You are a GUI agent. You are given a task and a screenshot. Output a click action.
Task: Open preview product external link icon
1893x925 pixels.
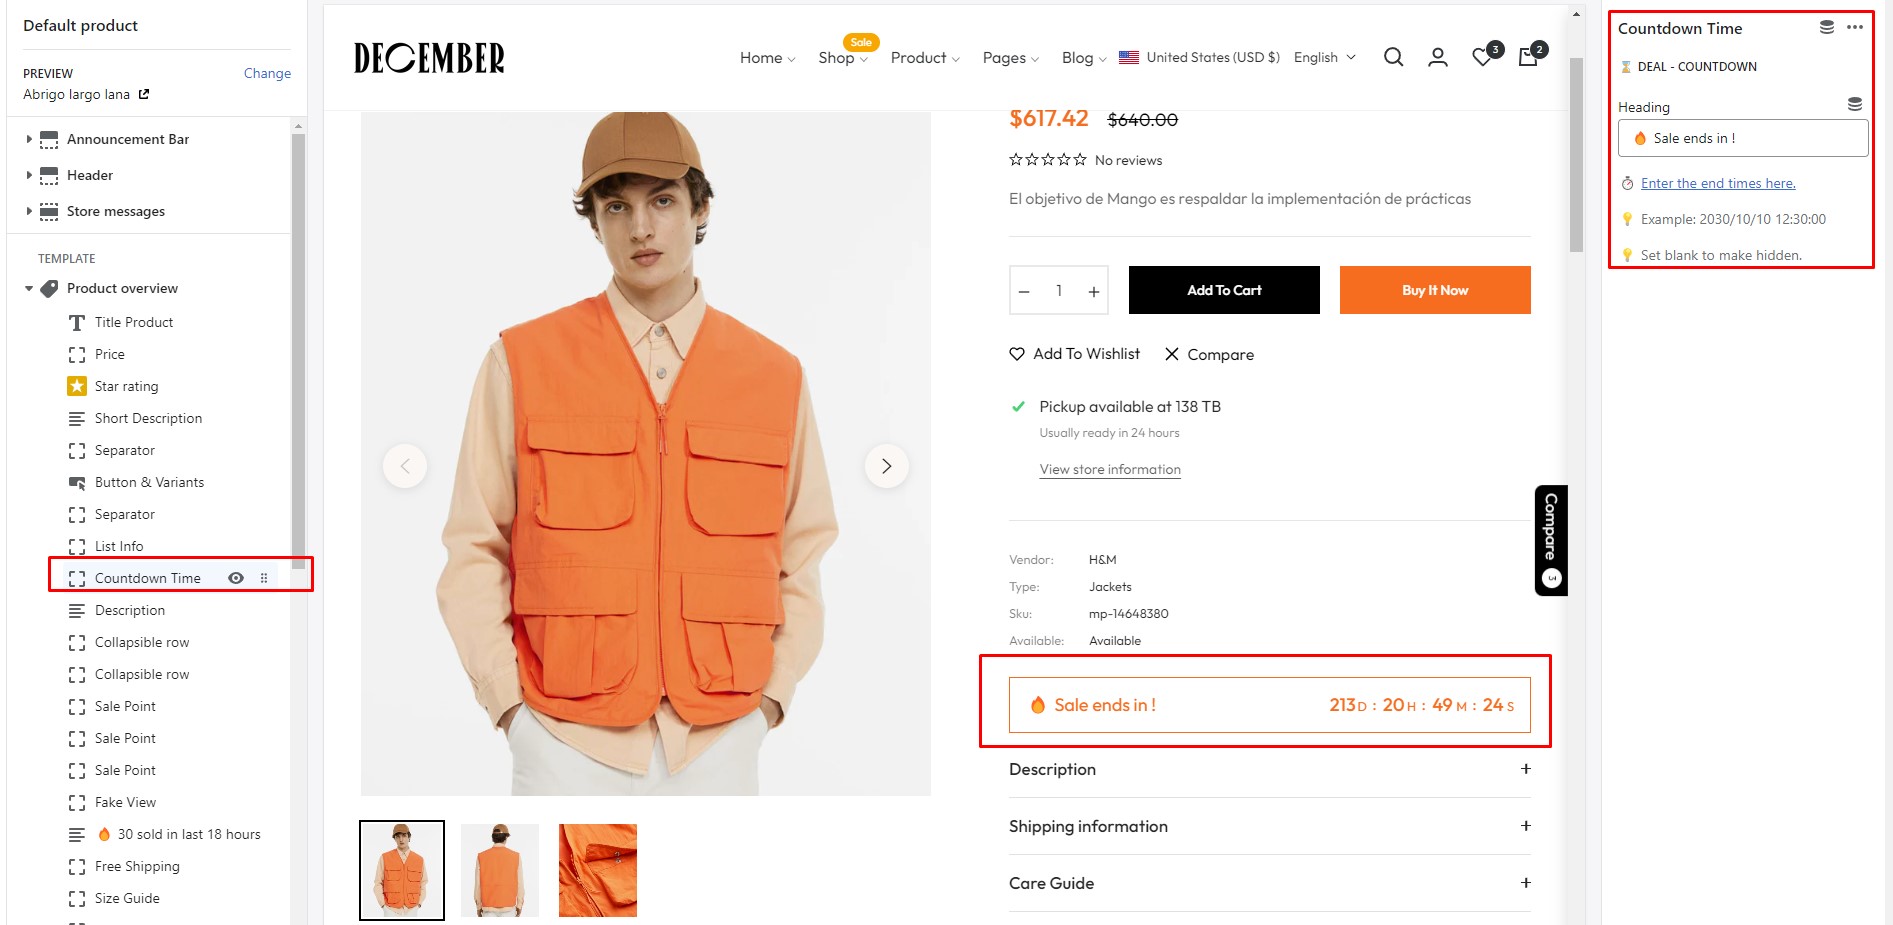click(x=144, y=94)
